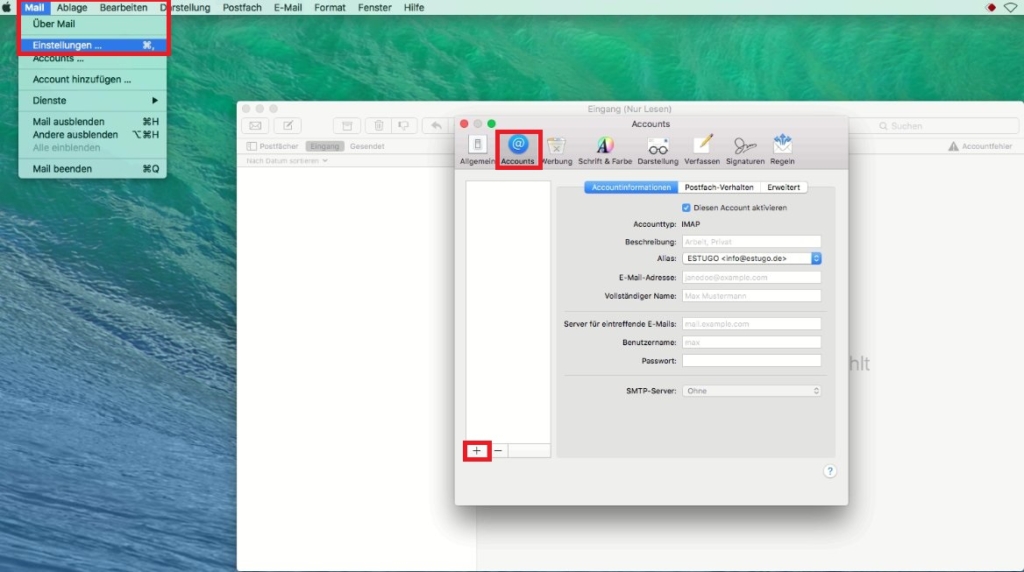Click the minus button to remove account
This screenshot has height=572, width=1024.
tap(498, 451)
